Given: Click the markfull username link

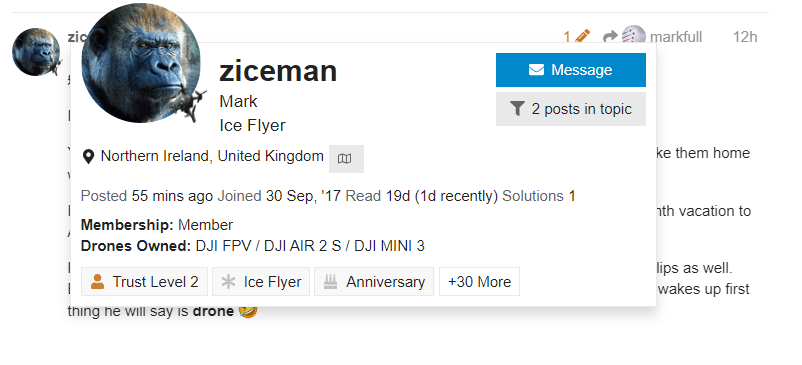Looking at the screenshot, I should click(676, 37).
